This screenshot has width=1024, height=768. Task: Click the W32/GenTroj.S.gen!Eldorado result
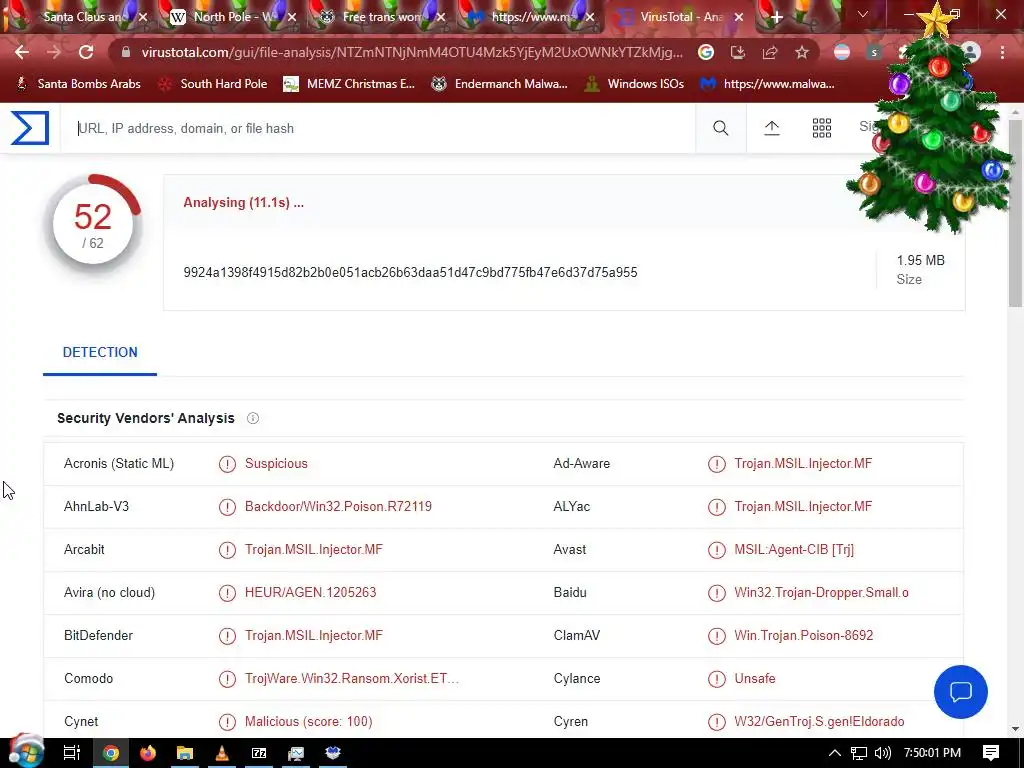tap(819, 722)
